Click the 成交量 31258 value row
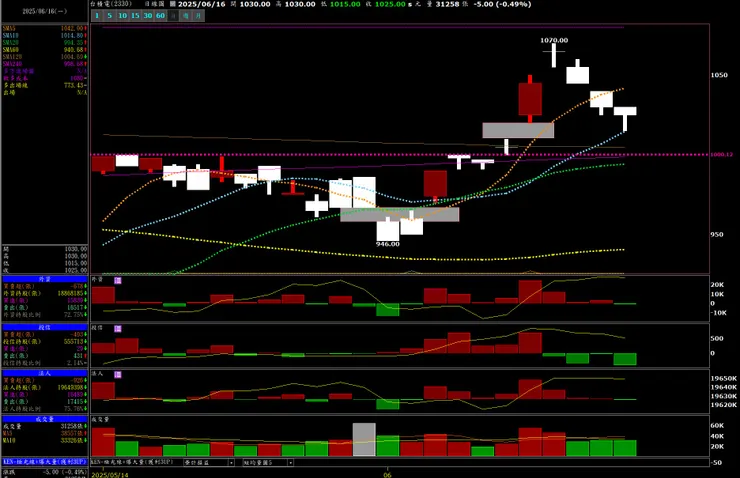 (x=45, y=426)
